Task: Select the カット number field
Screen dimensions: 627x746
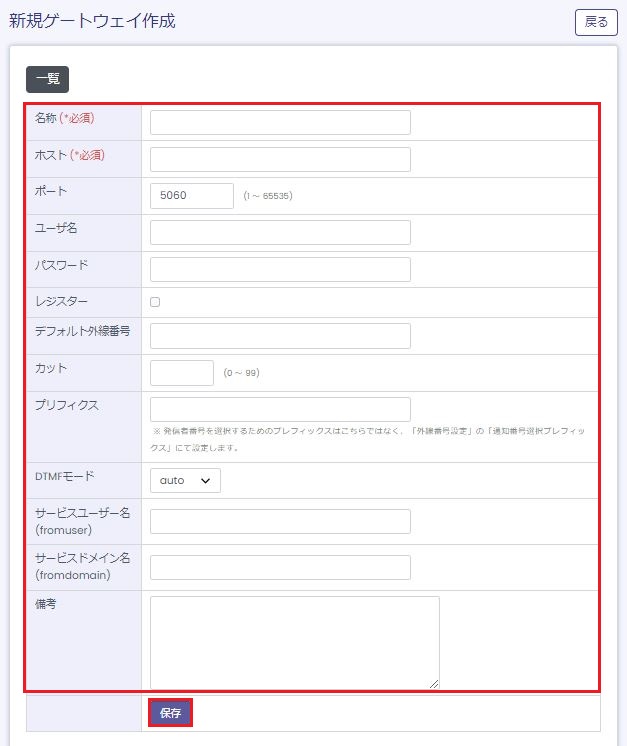Action: click(181, 373)
